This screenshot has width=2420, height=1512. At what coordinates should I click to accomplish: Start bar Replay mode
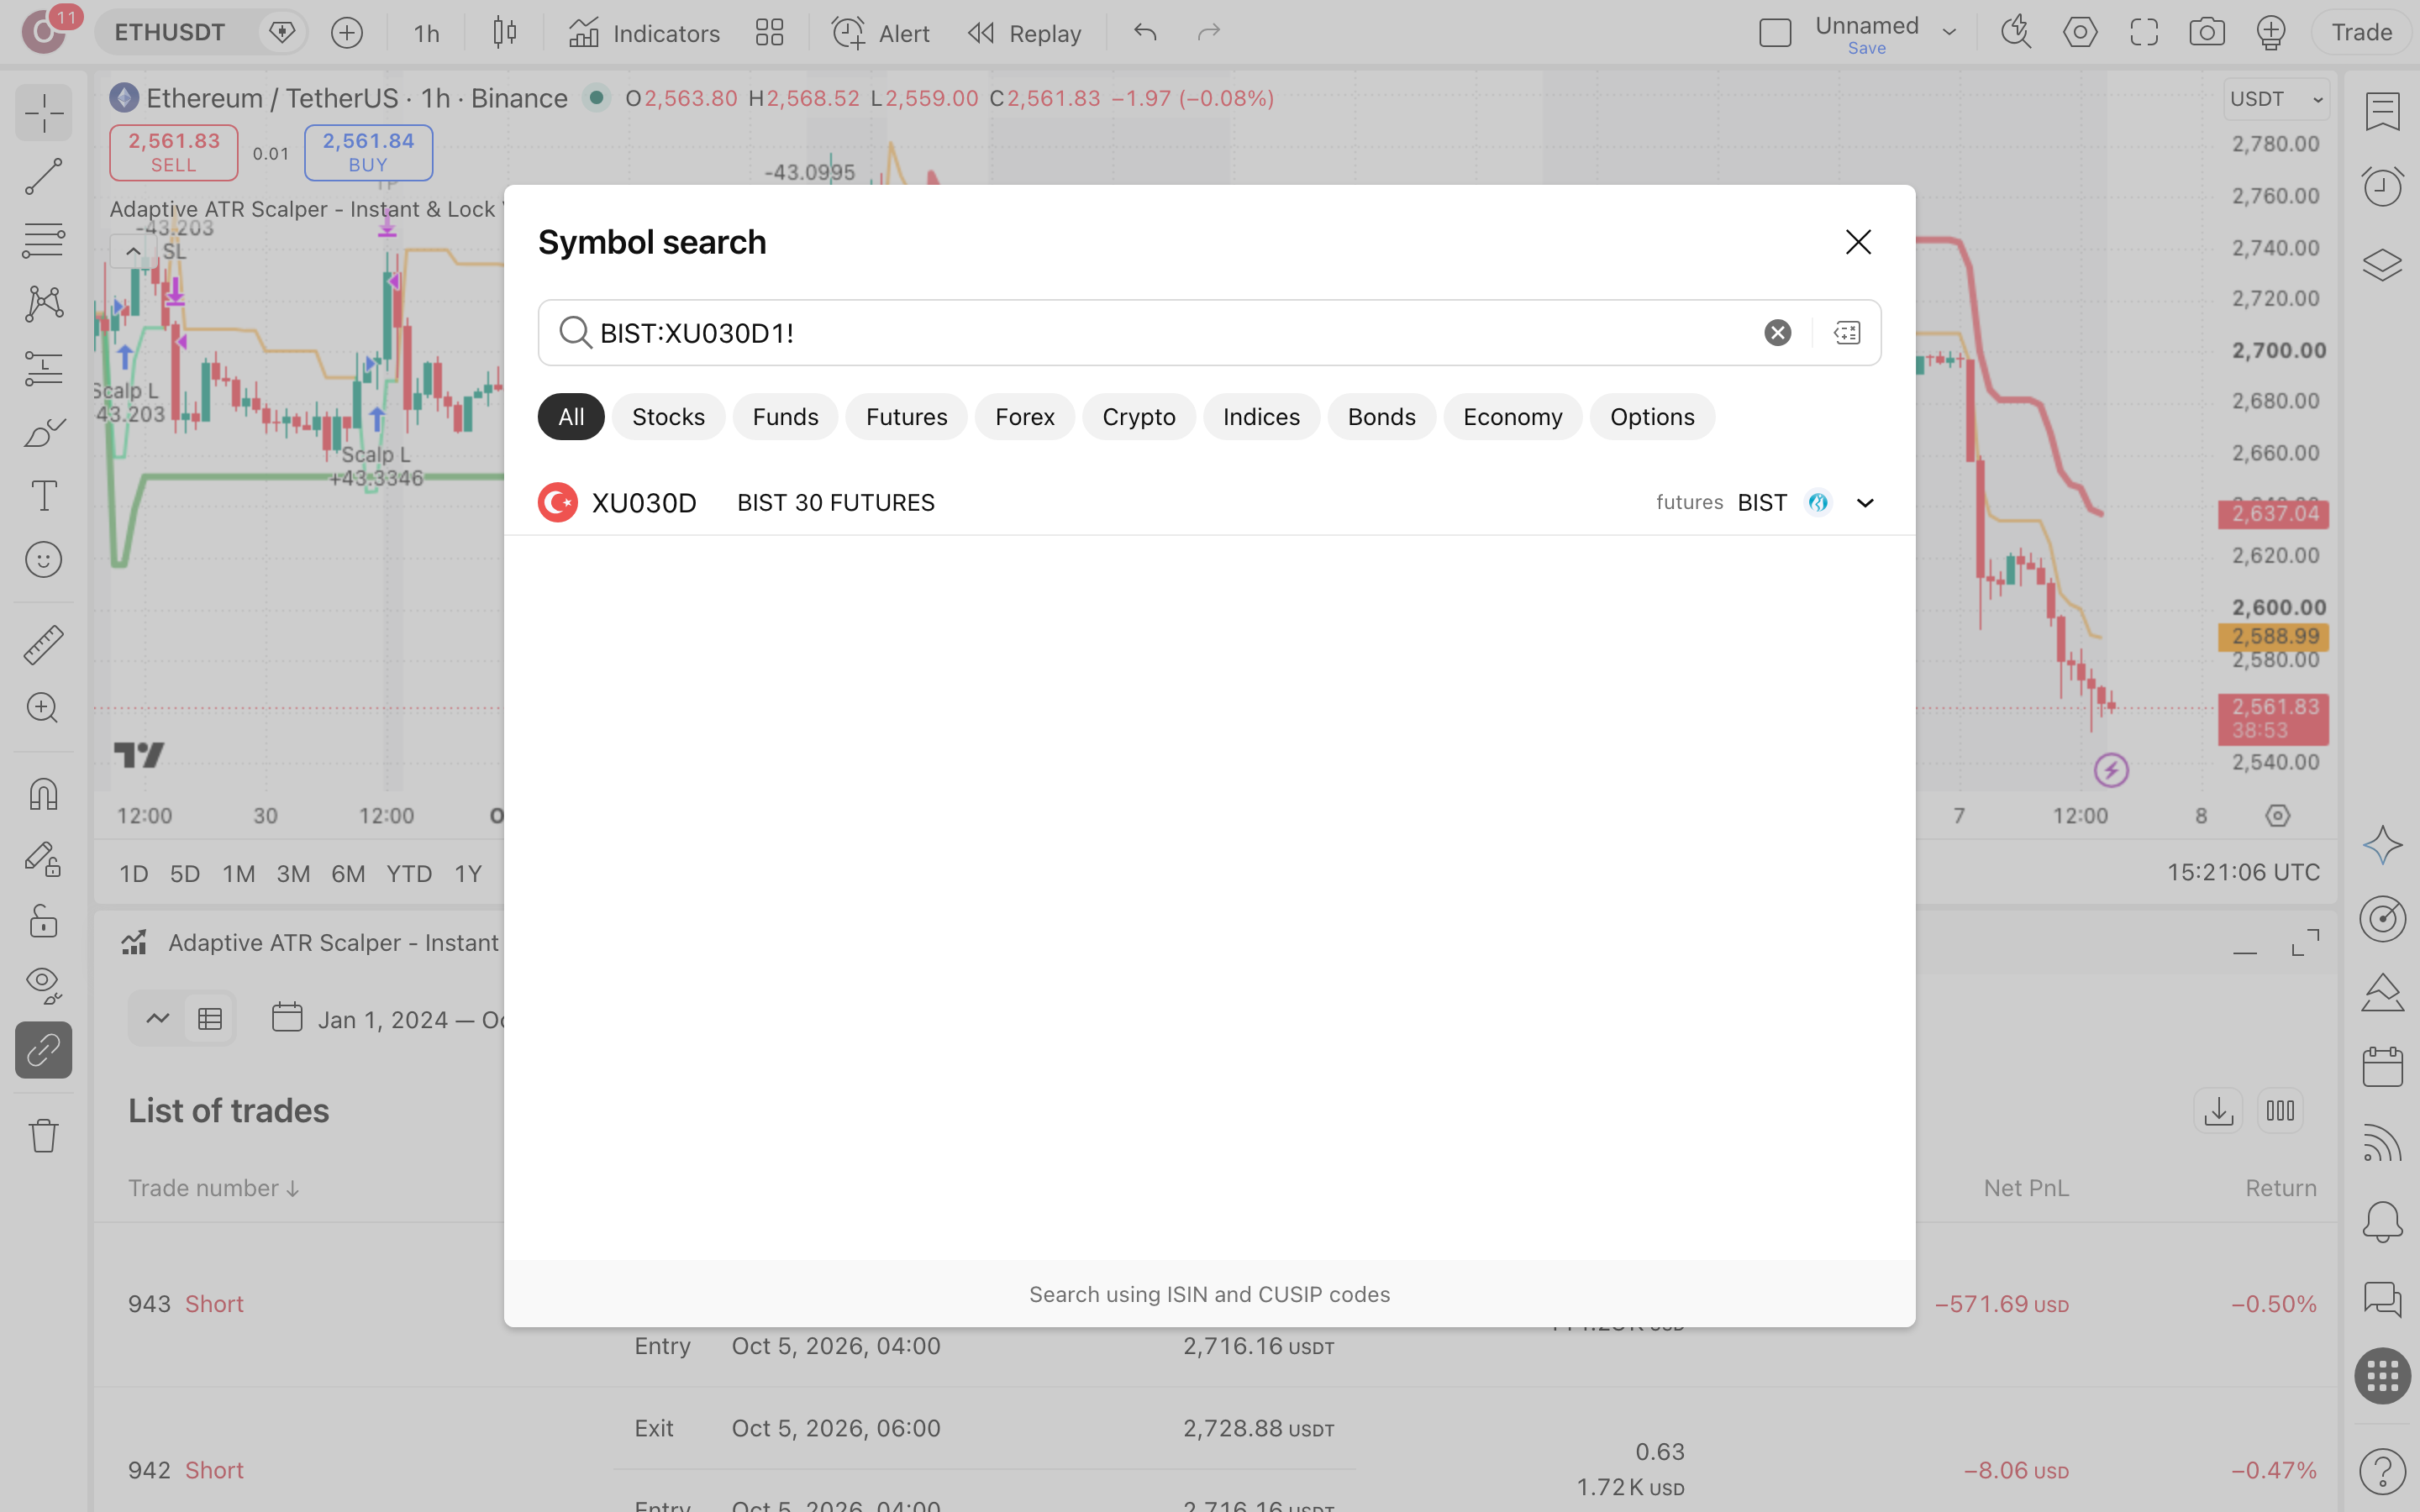(1024, 33)
